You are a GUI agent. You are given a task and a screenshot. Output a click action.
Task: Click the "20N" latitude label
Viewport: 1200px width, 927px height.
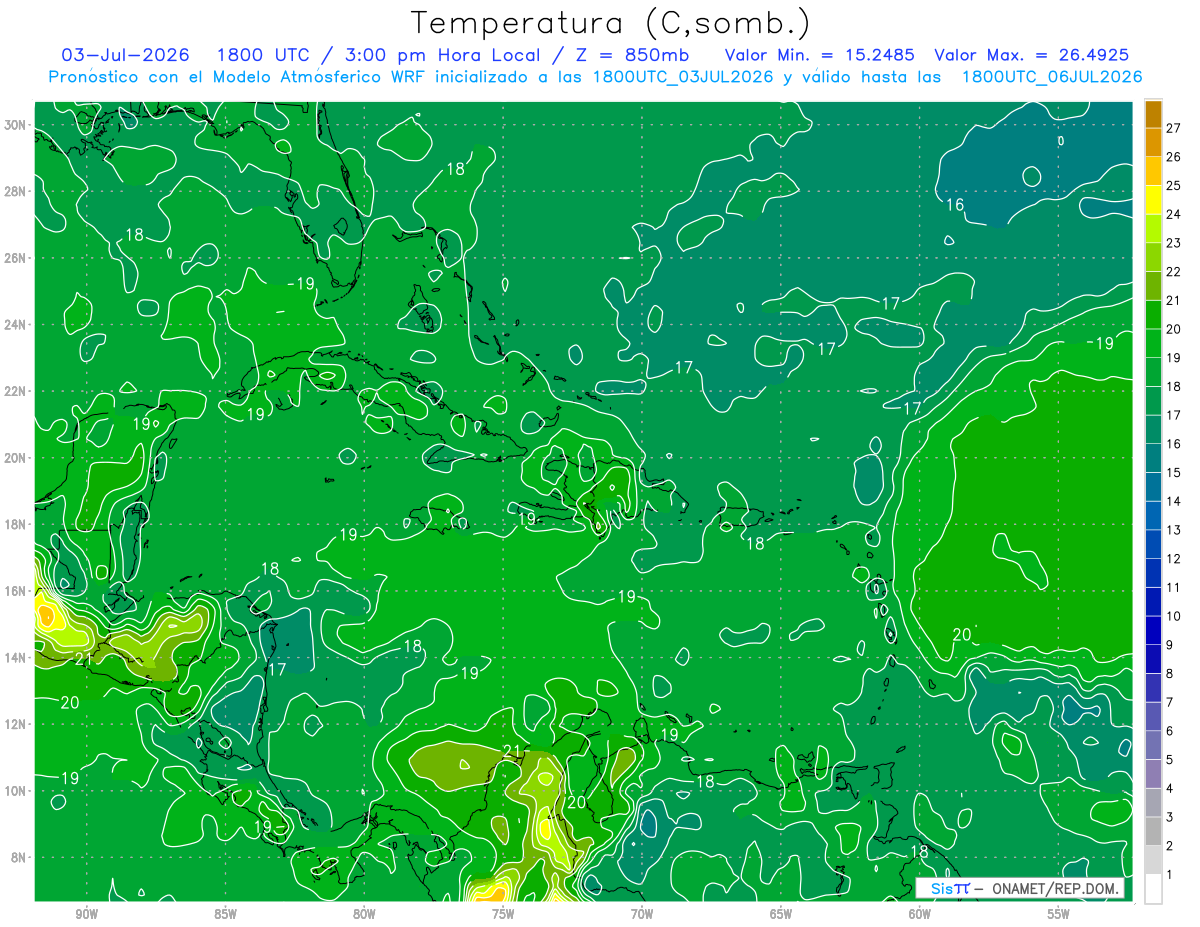(x=14, y=457)
